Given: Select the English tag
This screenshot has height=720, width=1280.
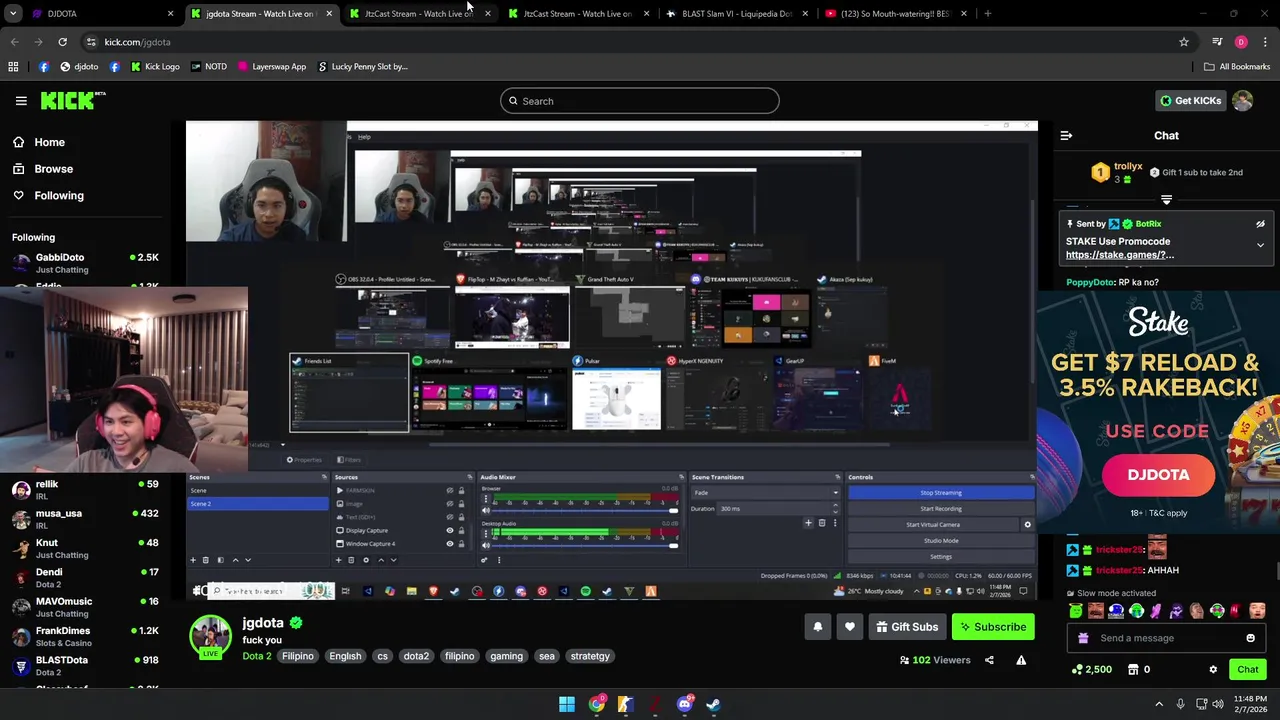Looking at the screenshot, I should [x=345, y=656].
